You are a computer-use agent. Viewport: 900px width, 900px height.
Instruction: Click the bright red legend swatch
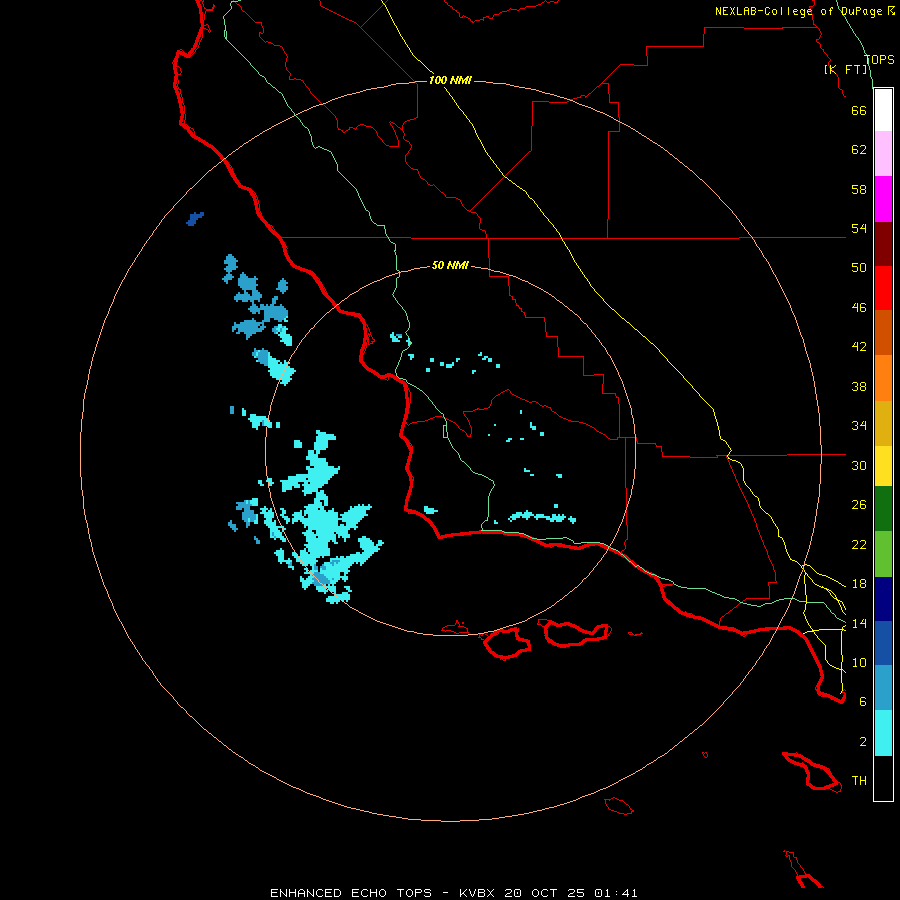tap(883, 288)
